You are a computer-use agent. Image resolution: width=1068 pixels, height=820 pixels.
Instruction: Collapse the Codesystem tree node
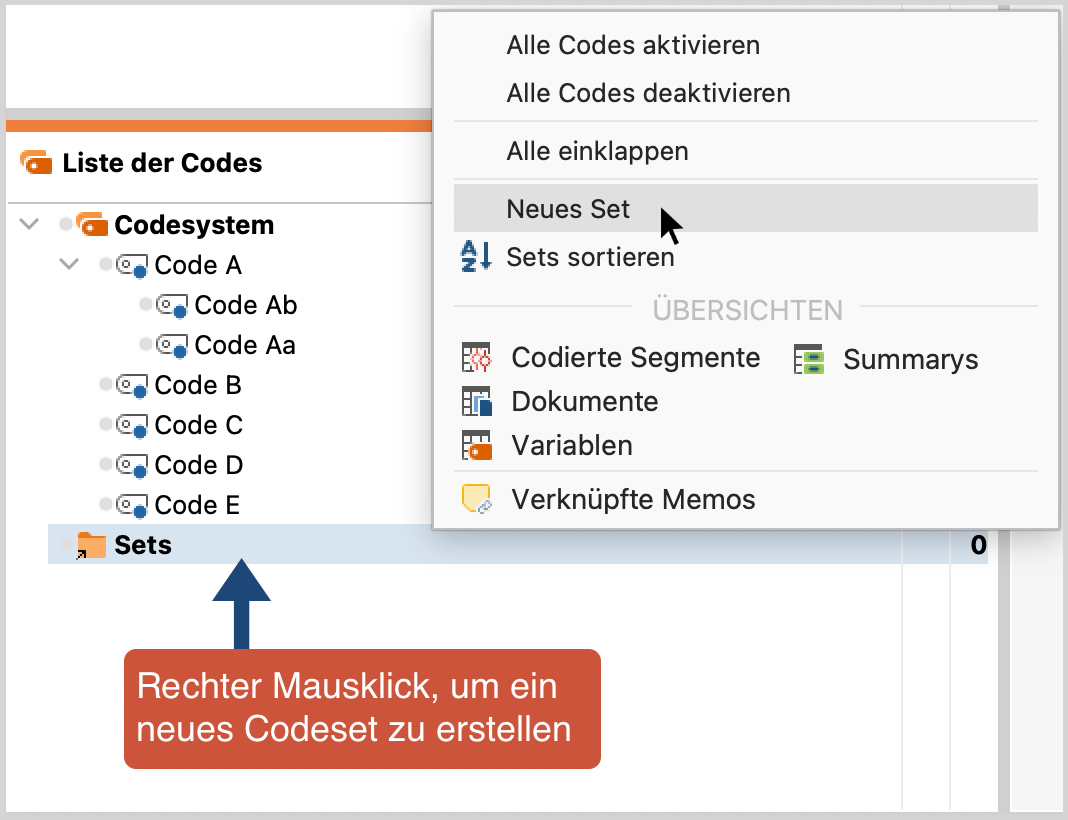click(29, 223)
